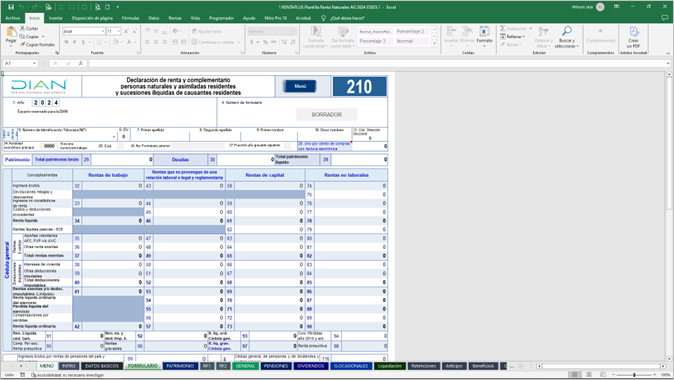Click the Paste (Pegar) icon
Screen dimensions: 674x380
11,32
